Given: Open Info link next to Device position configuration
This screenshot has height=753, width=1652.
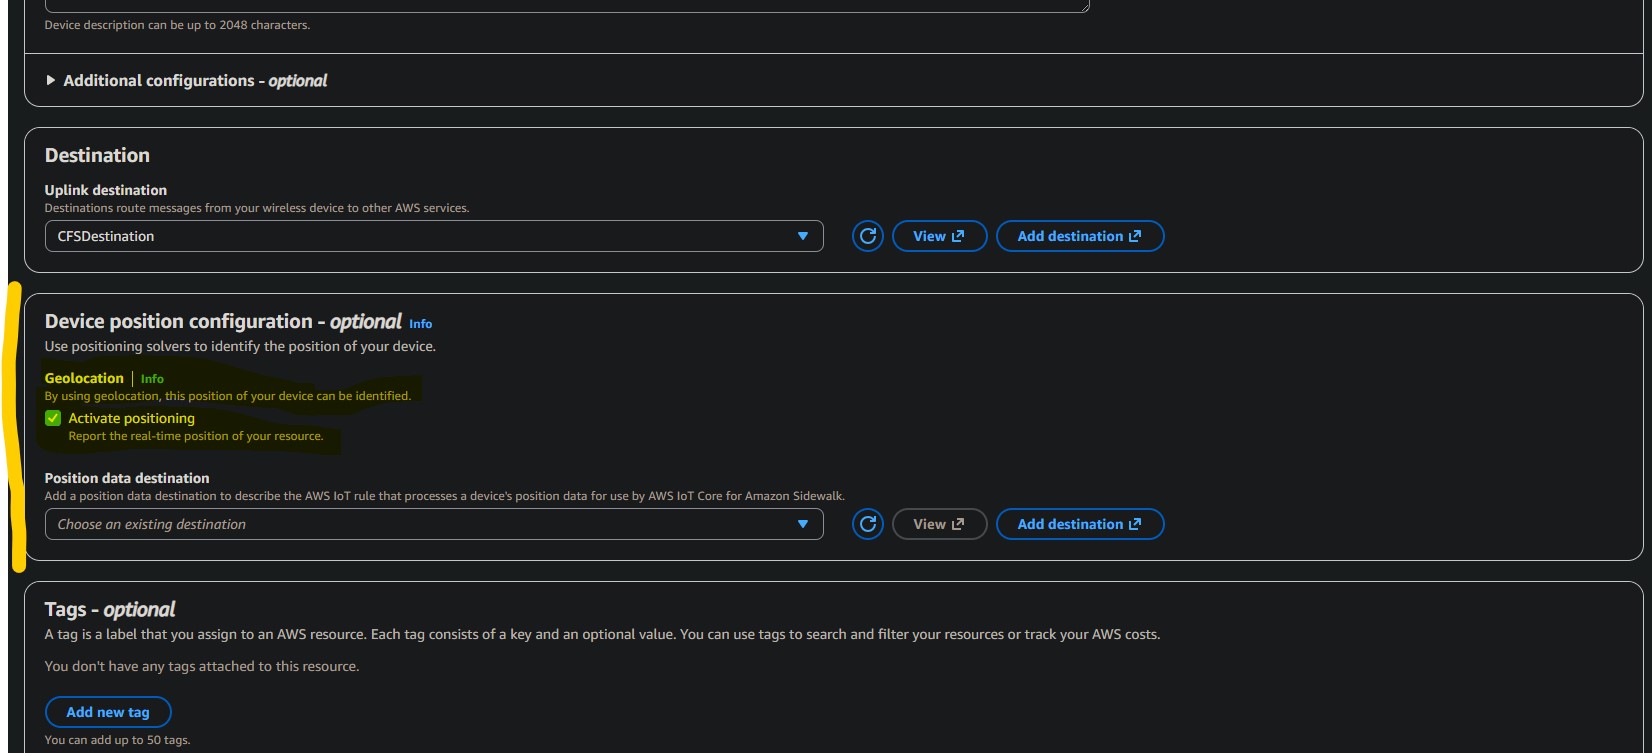Looking at the screenshot, I should [x=421, y=324].
